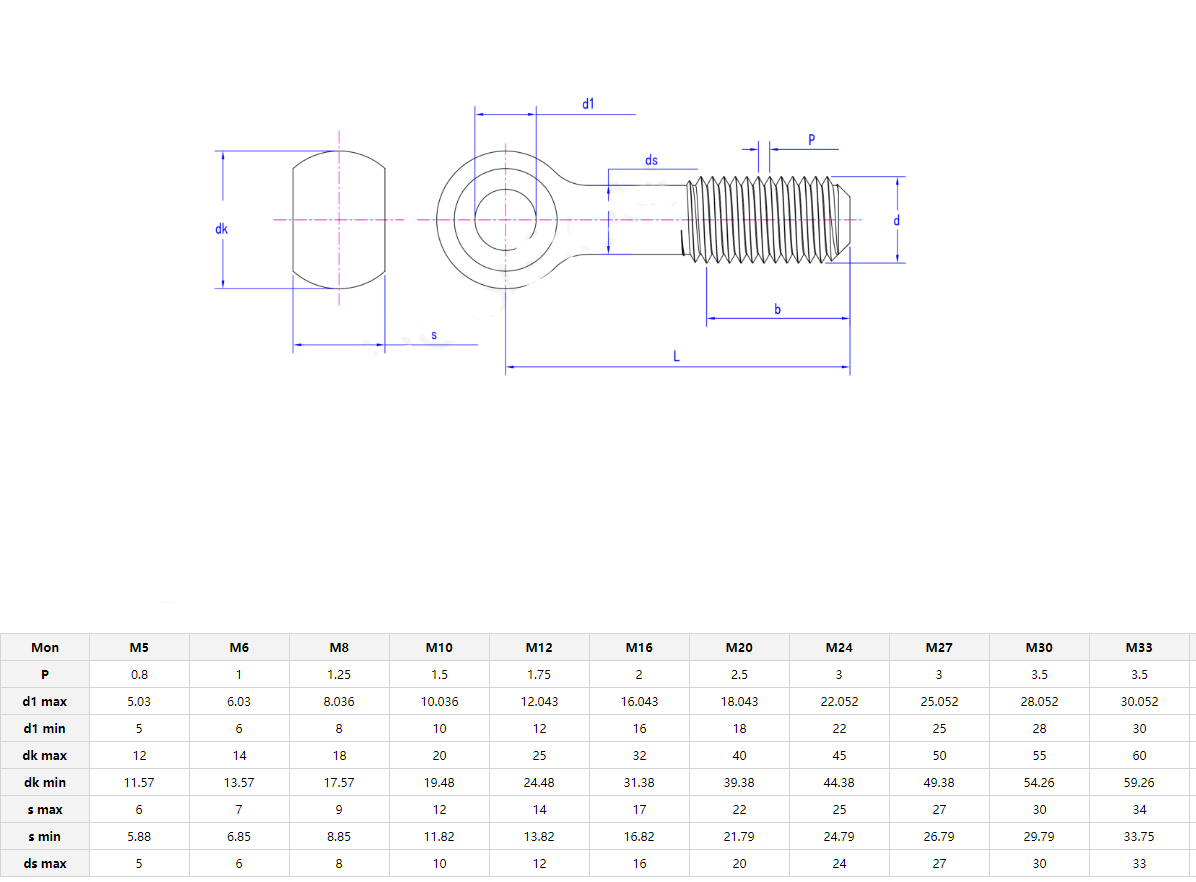1196x882 pixels.
Task: Click the 8.85 cell
Action: tap(339, 836)
